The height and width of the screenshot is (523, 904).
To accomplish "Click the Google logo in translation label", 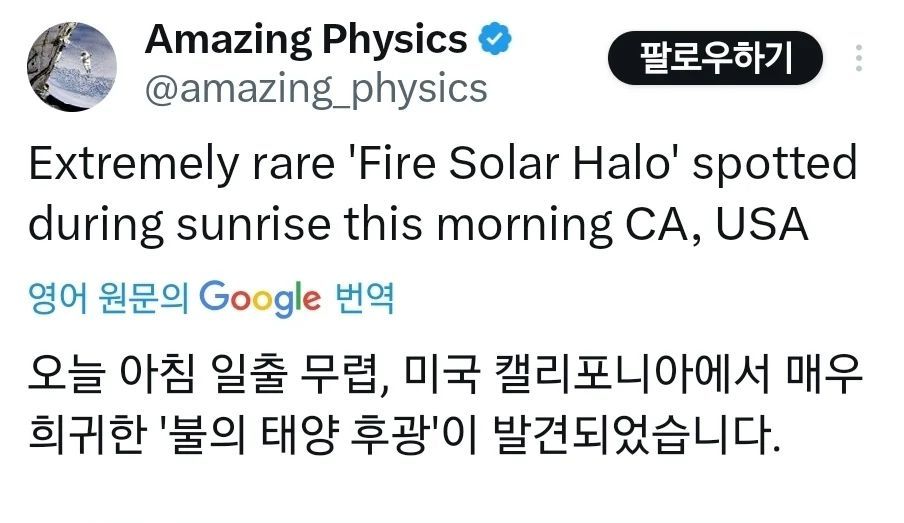I will pos(260,297).
